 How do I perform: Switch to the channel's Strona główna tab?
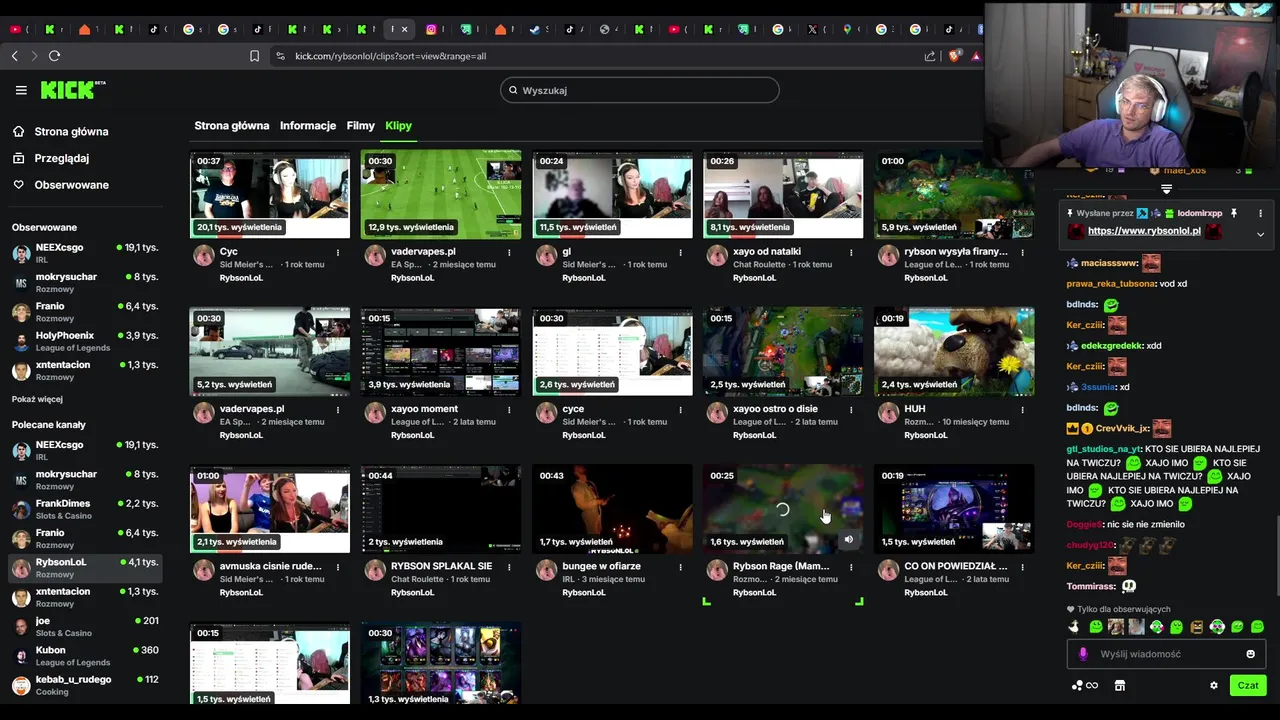[x=232, y=126]
